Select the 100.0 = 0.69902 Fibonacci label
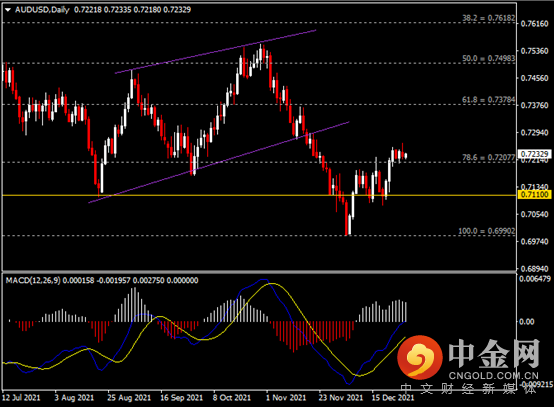 click(x=487, y=231)
